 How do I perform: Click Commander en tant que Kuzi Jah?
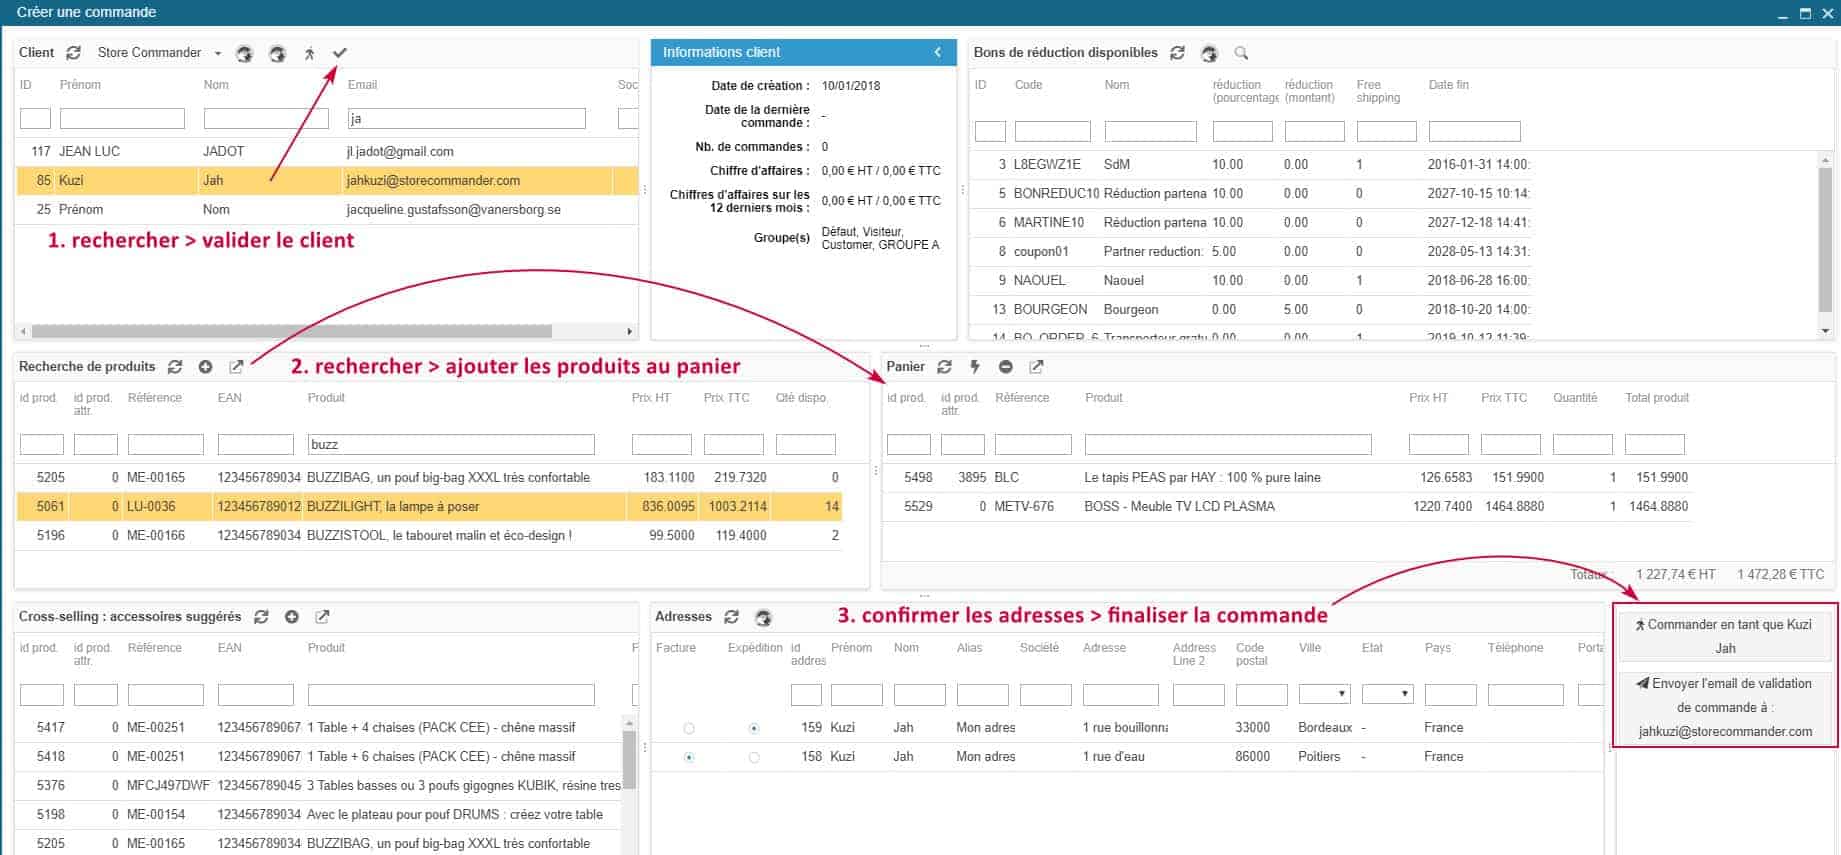coord(1725,636)
